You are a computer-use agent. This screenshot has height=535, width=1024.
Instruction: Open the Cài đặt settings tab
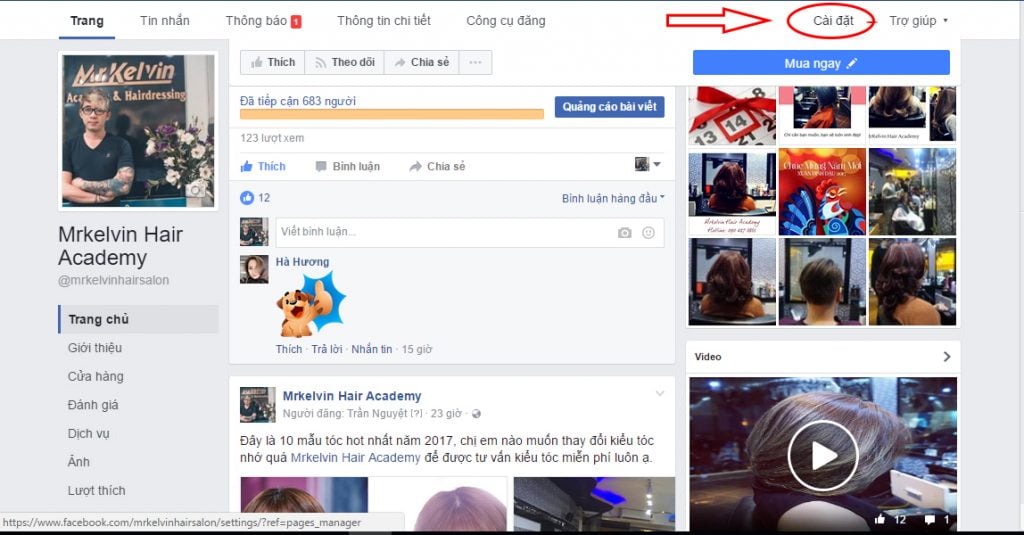point(833,20)
